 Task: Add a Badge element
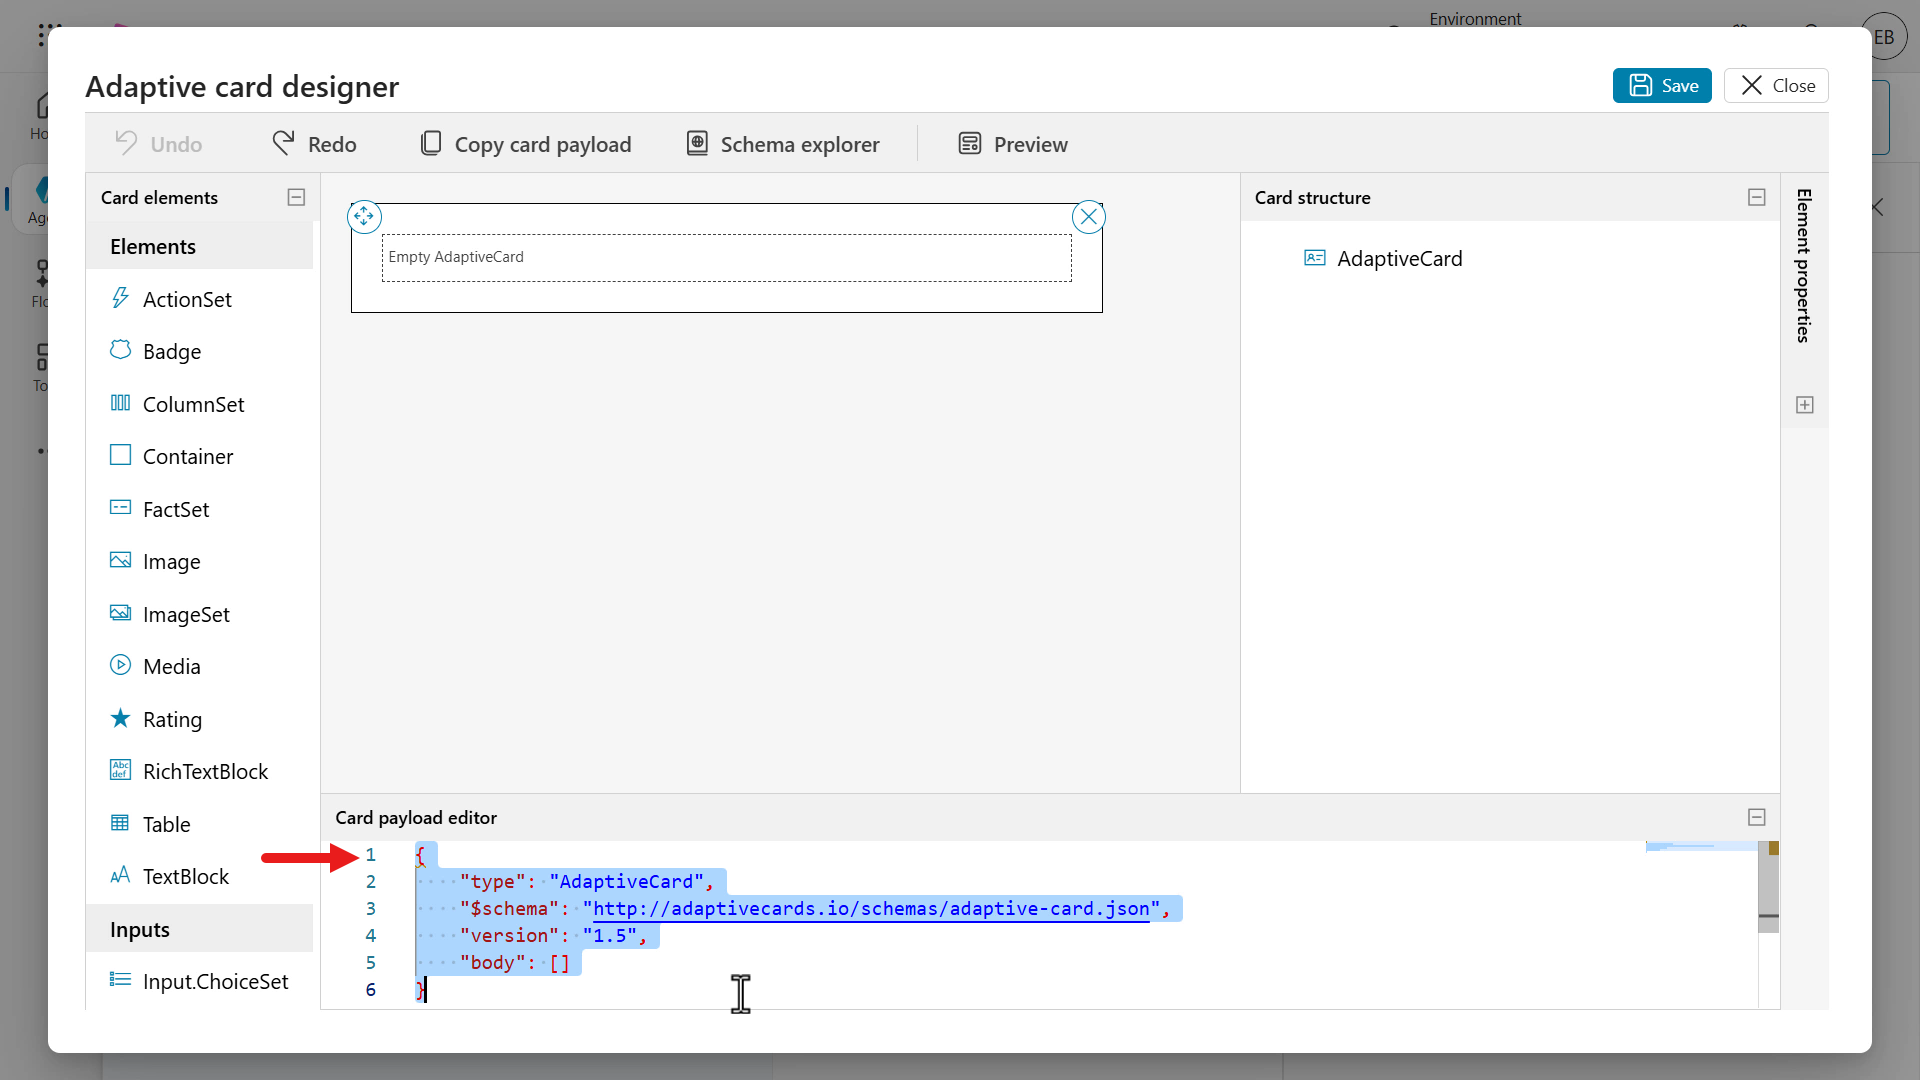[x=173, y=351]
